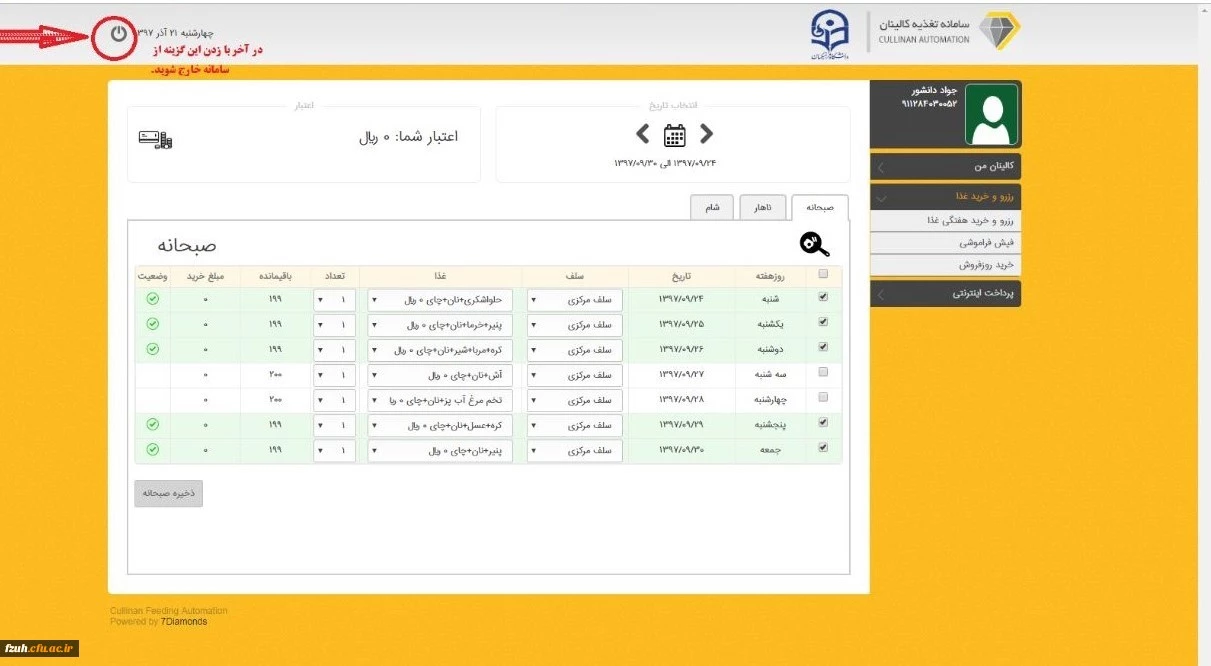
Task: Click the power icon to log out
Action: coord(119,34)
